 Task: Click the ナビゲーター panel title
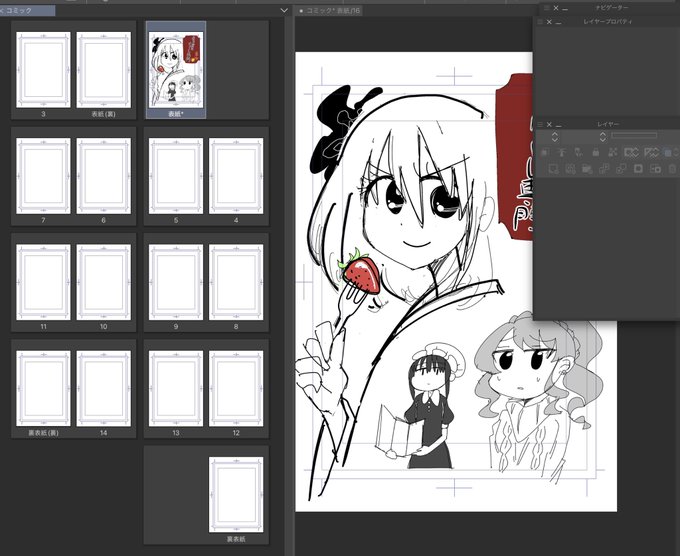tap(612, 8)
